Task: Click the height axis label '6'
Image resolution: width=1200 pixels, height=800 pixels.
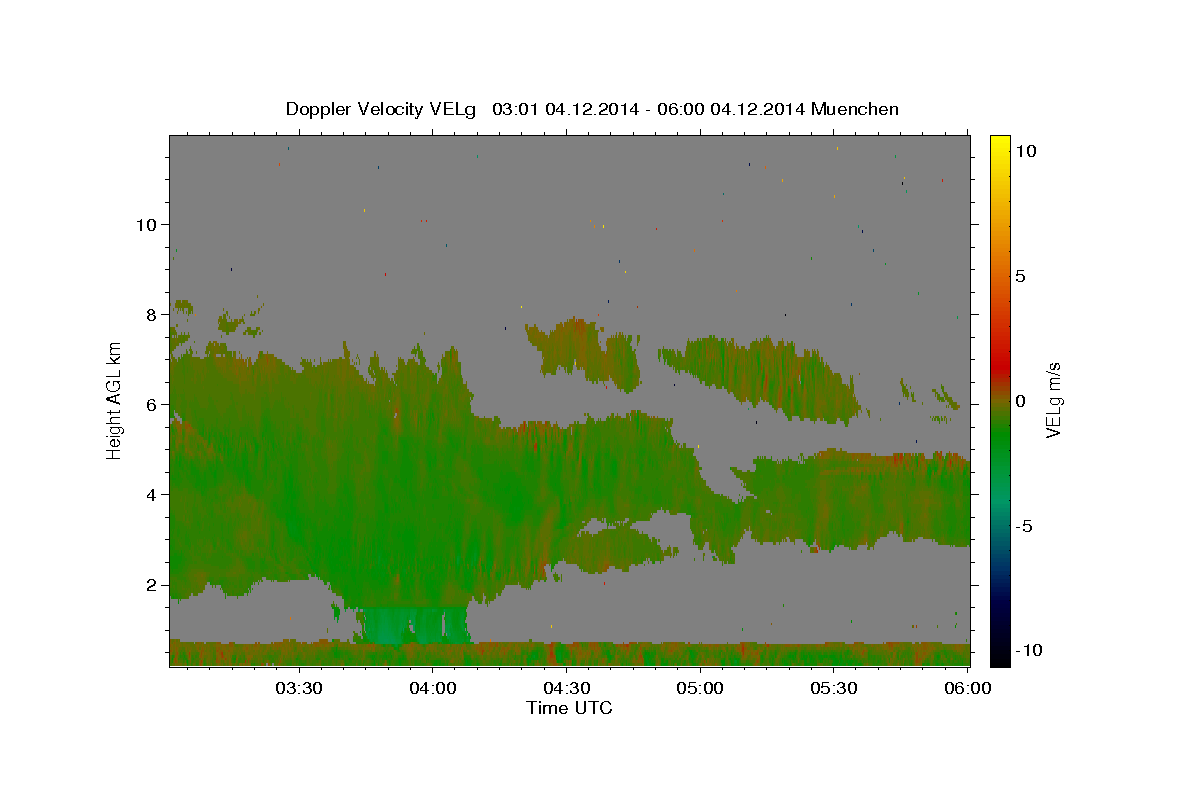Action: coord(151,404)
